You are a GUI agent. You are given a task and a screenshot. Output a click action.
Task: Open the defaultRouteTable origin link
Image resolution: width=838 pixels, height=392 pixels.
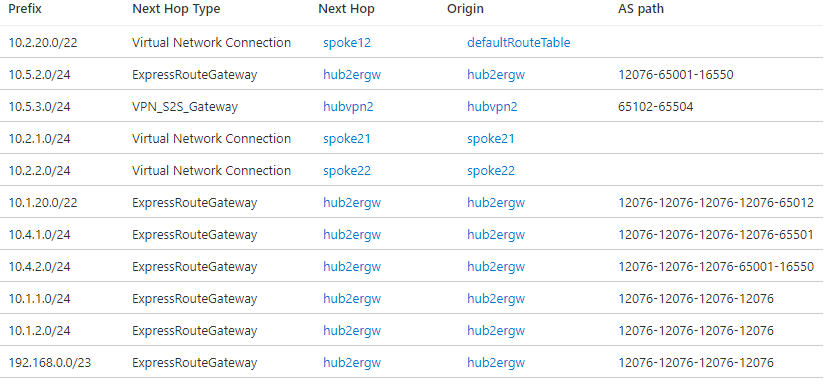coord(518,43)
